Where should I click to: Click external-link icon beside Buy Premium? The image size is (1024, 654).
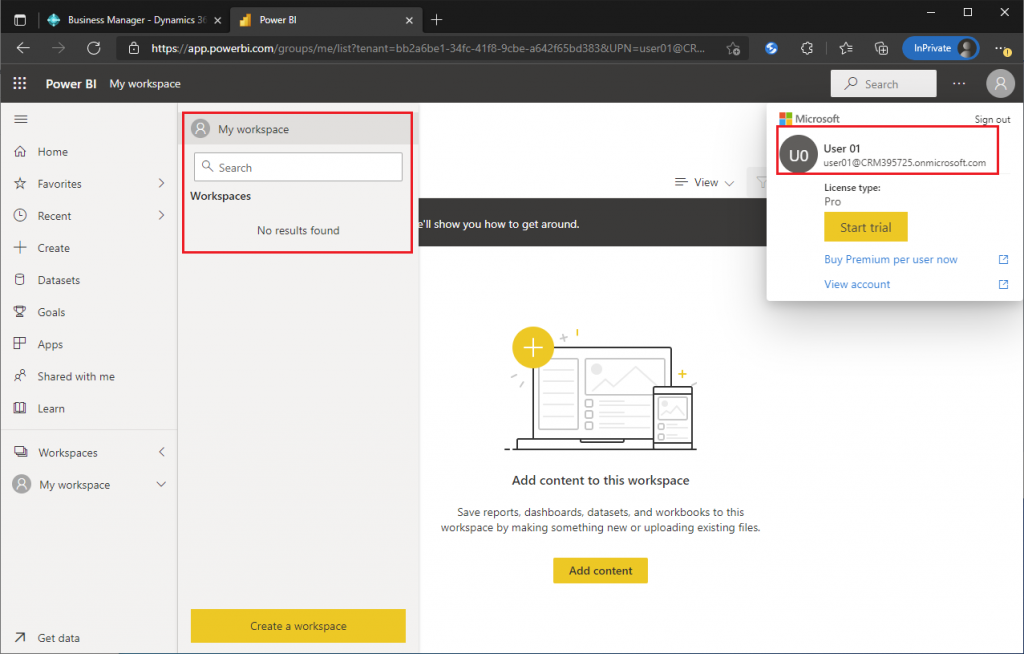(1003, 259)
